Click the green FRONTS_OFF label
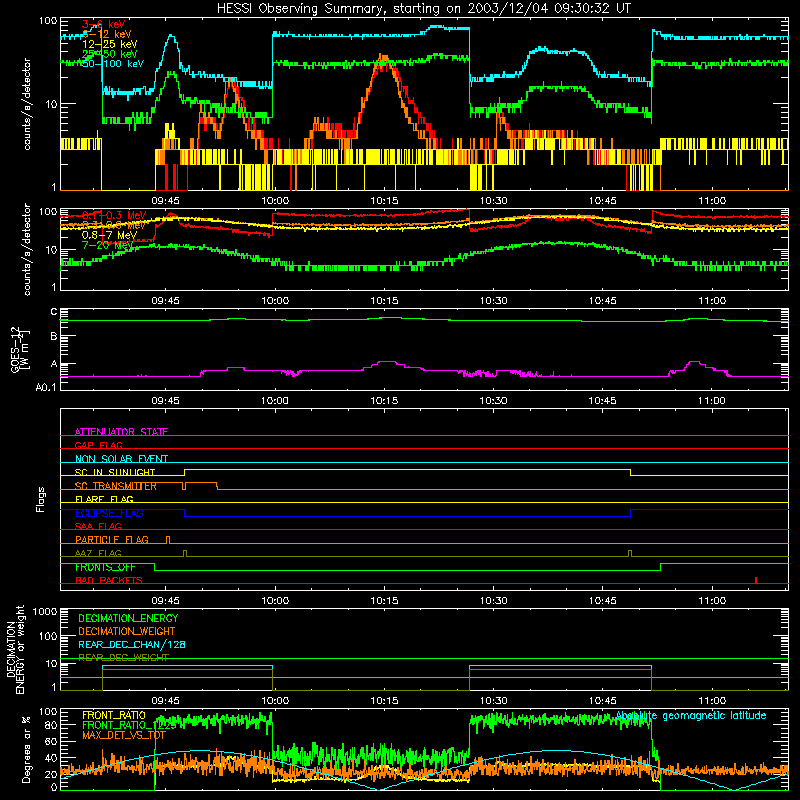 click(x=105, y=567)
